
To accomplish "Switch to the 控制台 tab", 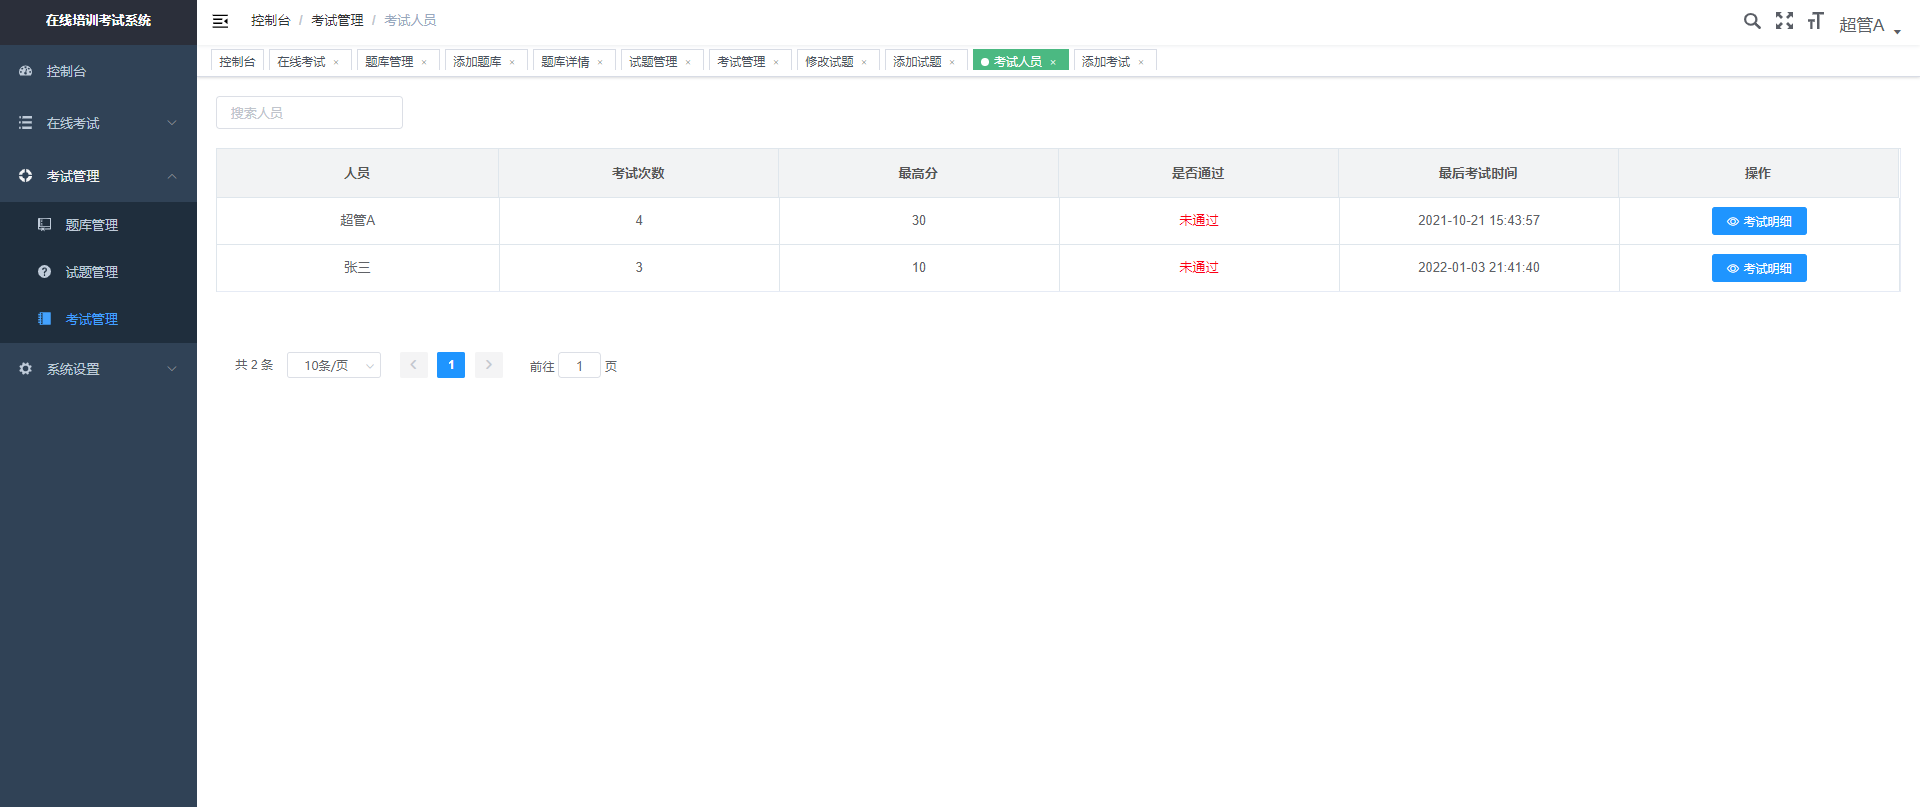I will point(237,61).
